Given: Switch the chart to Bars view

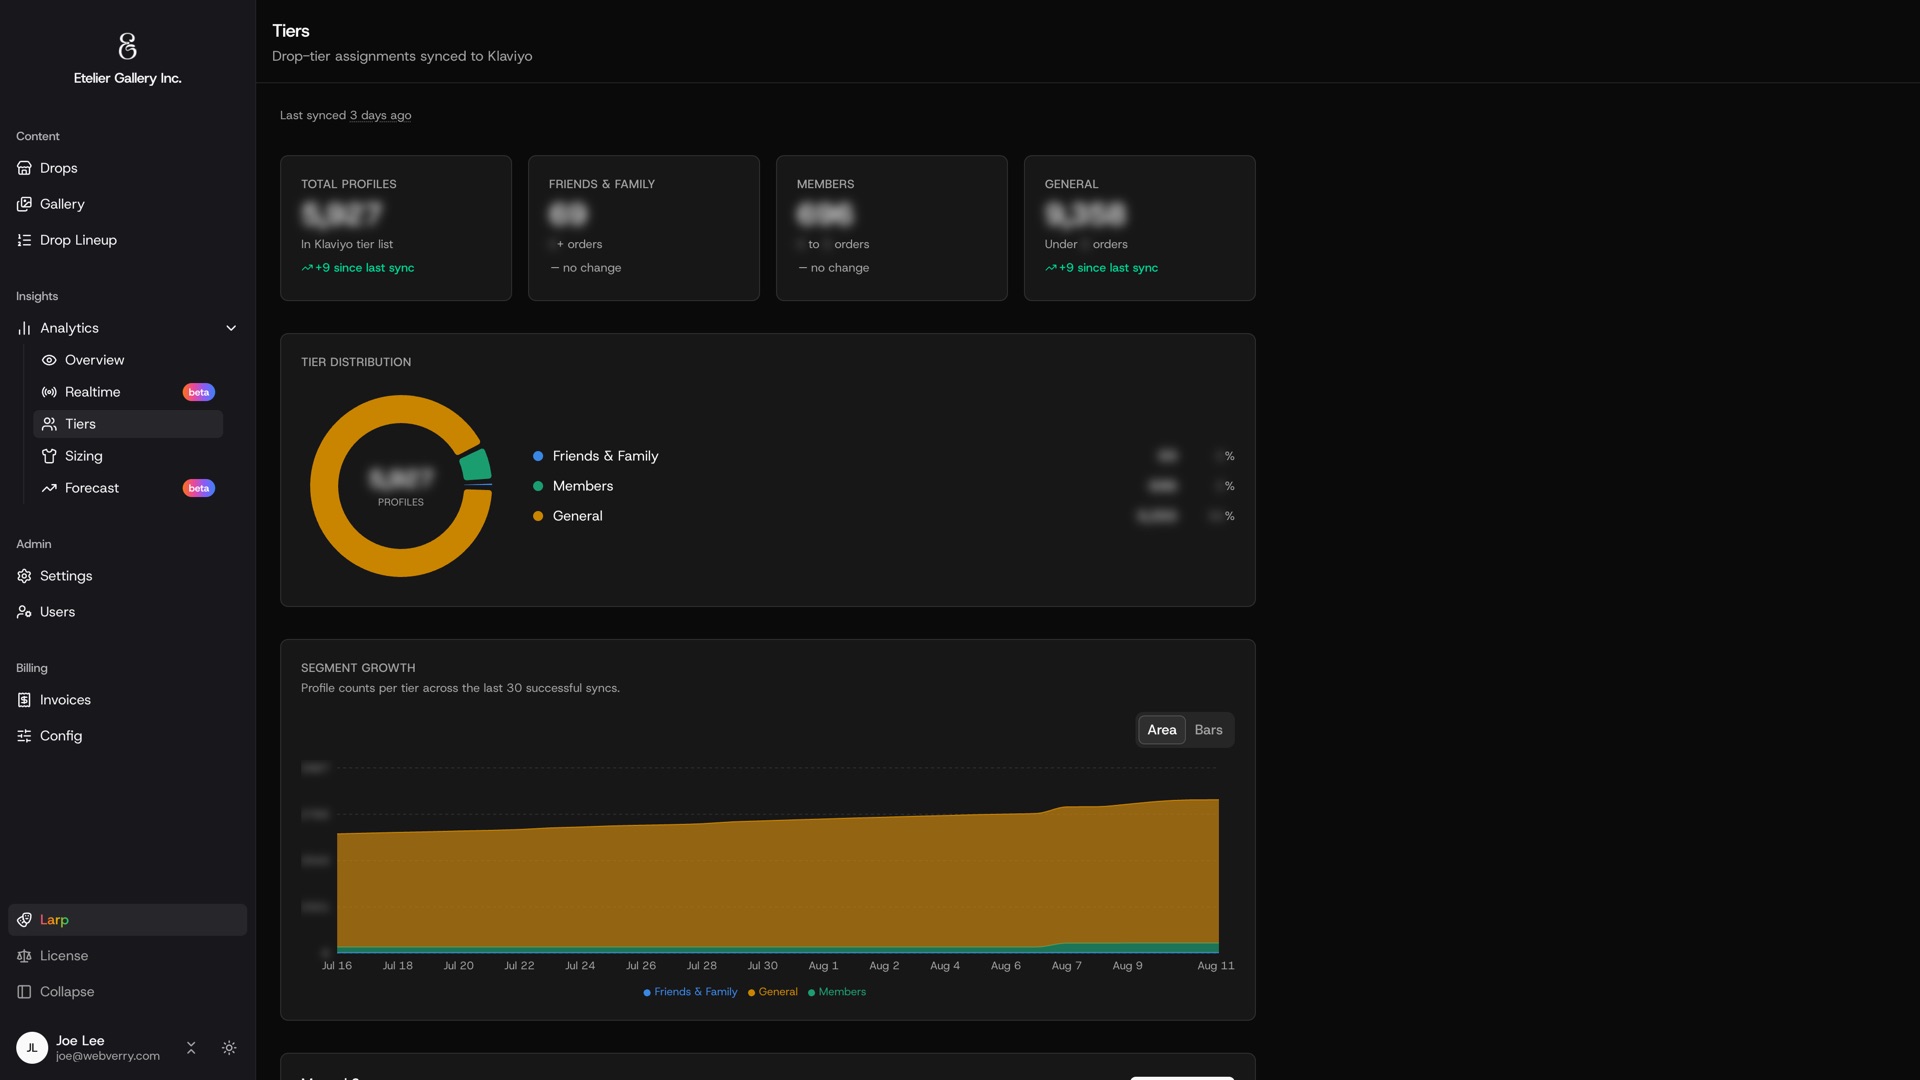Looking at the screenshot, I should click(1208, 730).
